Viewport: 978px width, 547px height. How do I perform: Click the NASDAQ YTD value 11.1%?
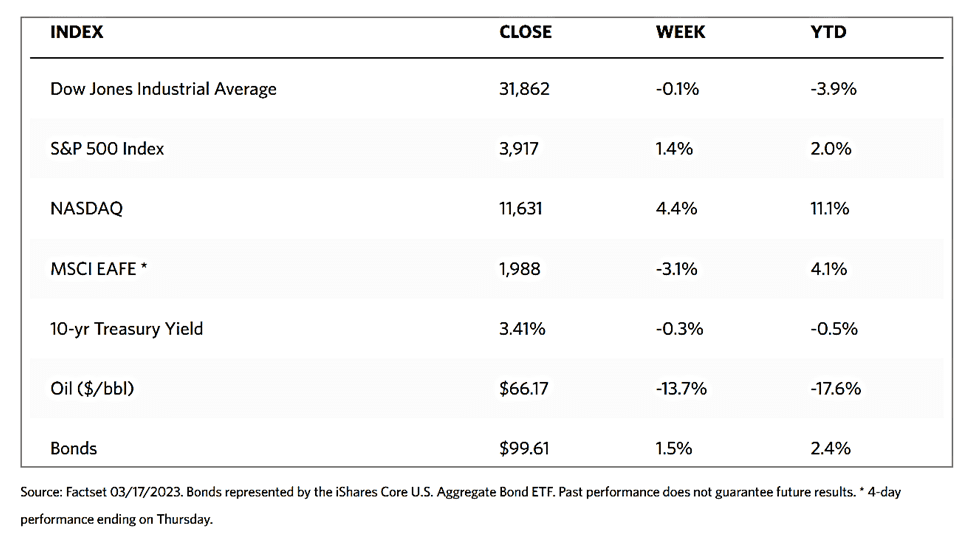(831, 209)
